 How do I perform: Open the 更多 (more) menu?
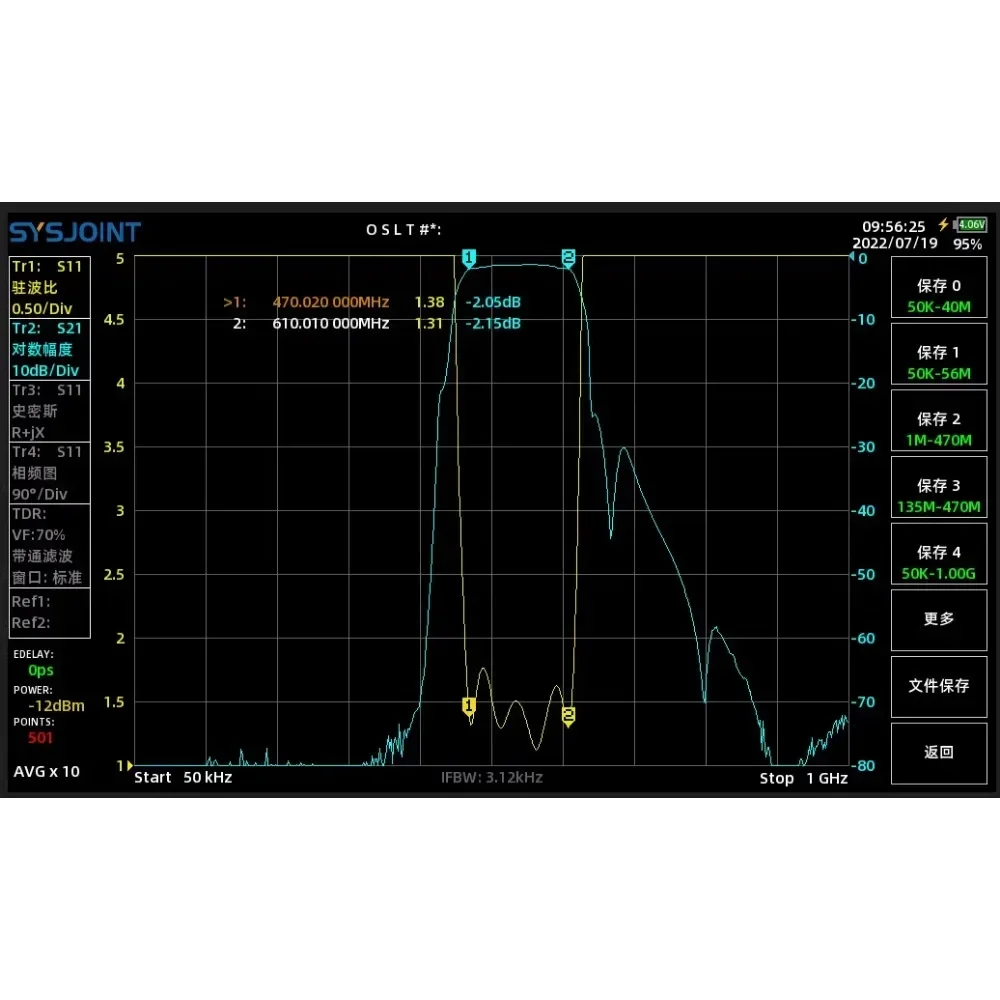point(939,620)
